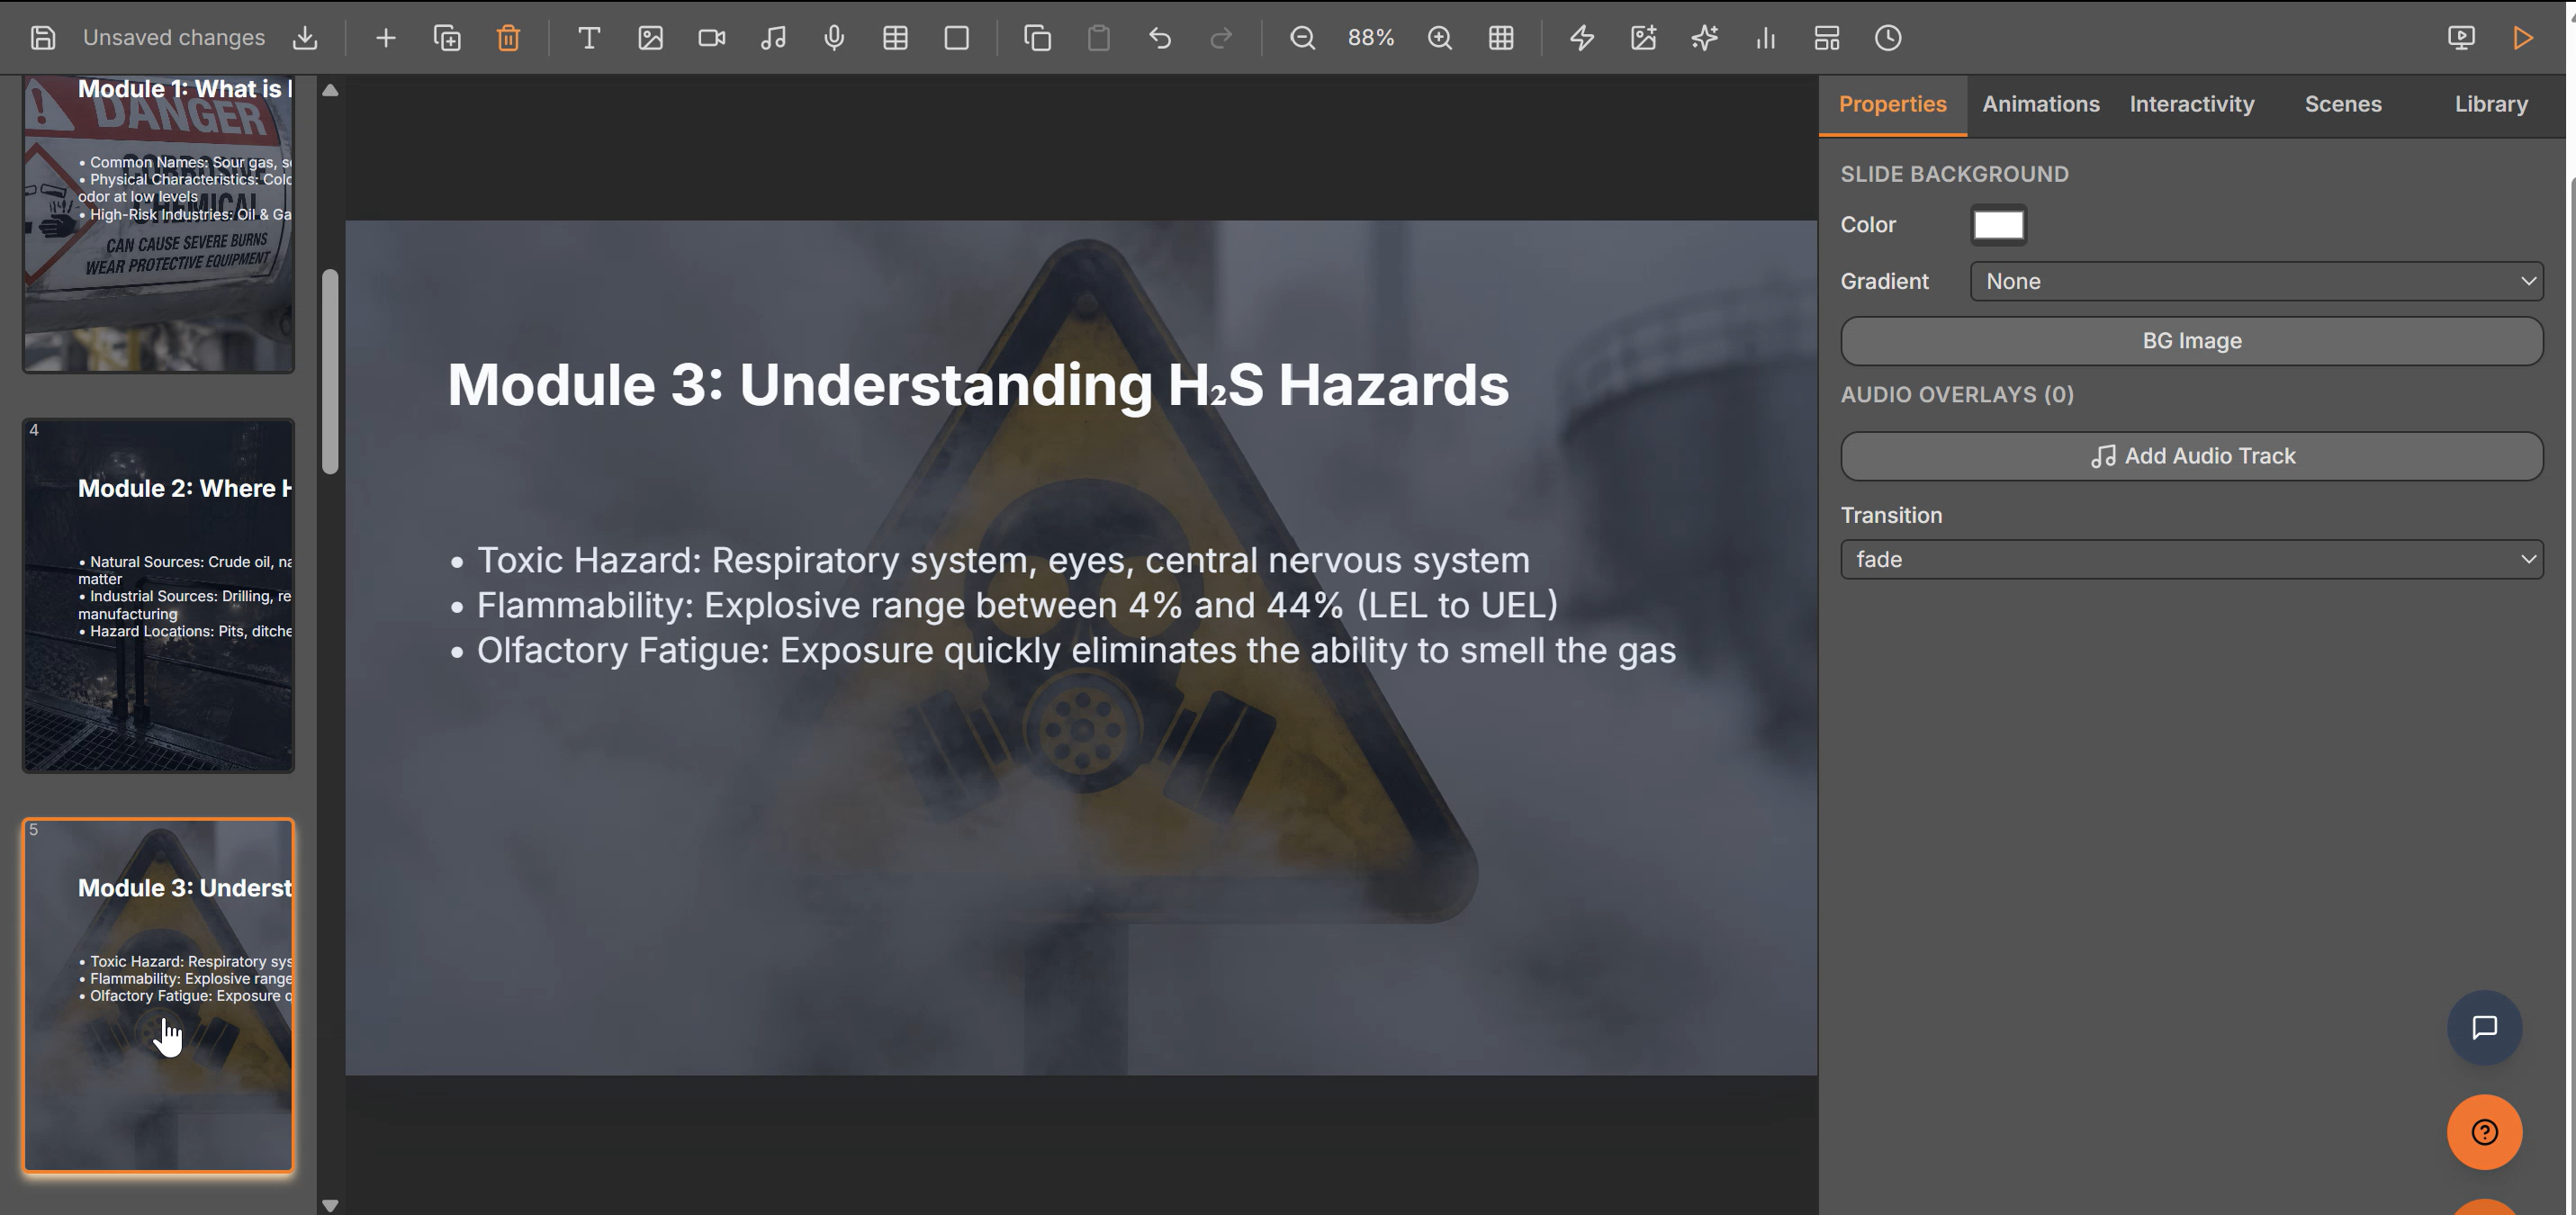The width and height of the screenshot is (2576, 1215).
Task: Click the BG Image button
Action: 2192,341
